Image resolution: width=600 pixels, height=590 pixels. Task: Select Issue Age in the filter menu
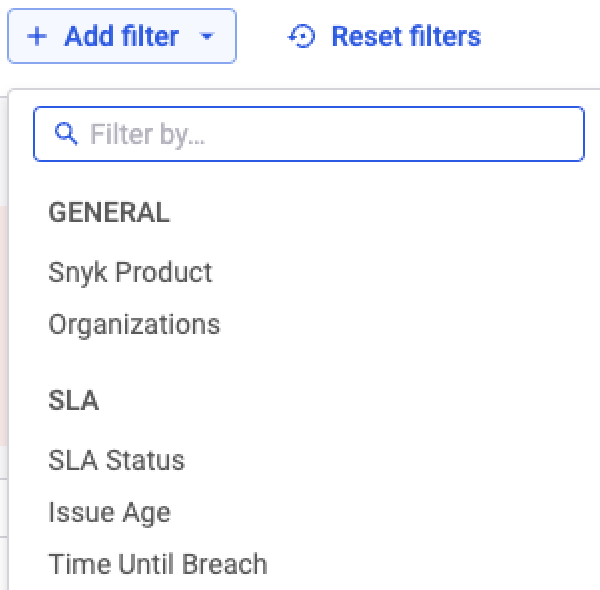tap(109, 512)
